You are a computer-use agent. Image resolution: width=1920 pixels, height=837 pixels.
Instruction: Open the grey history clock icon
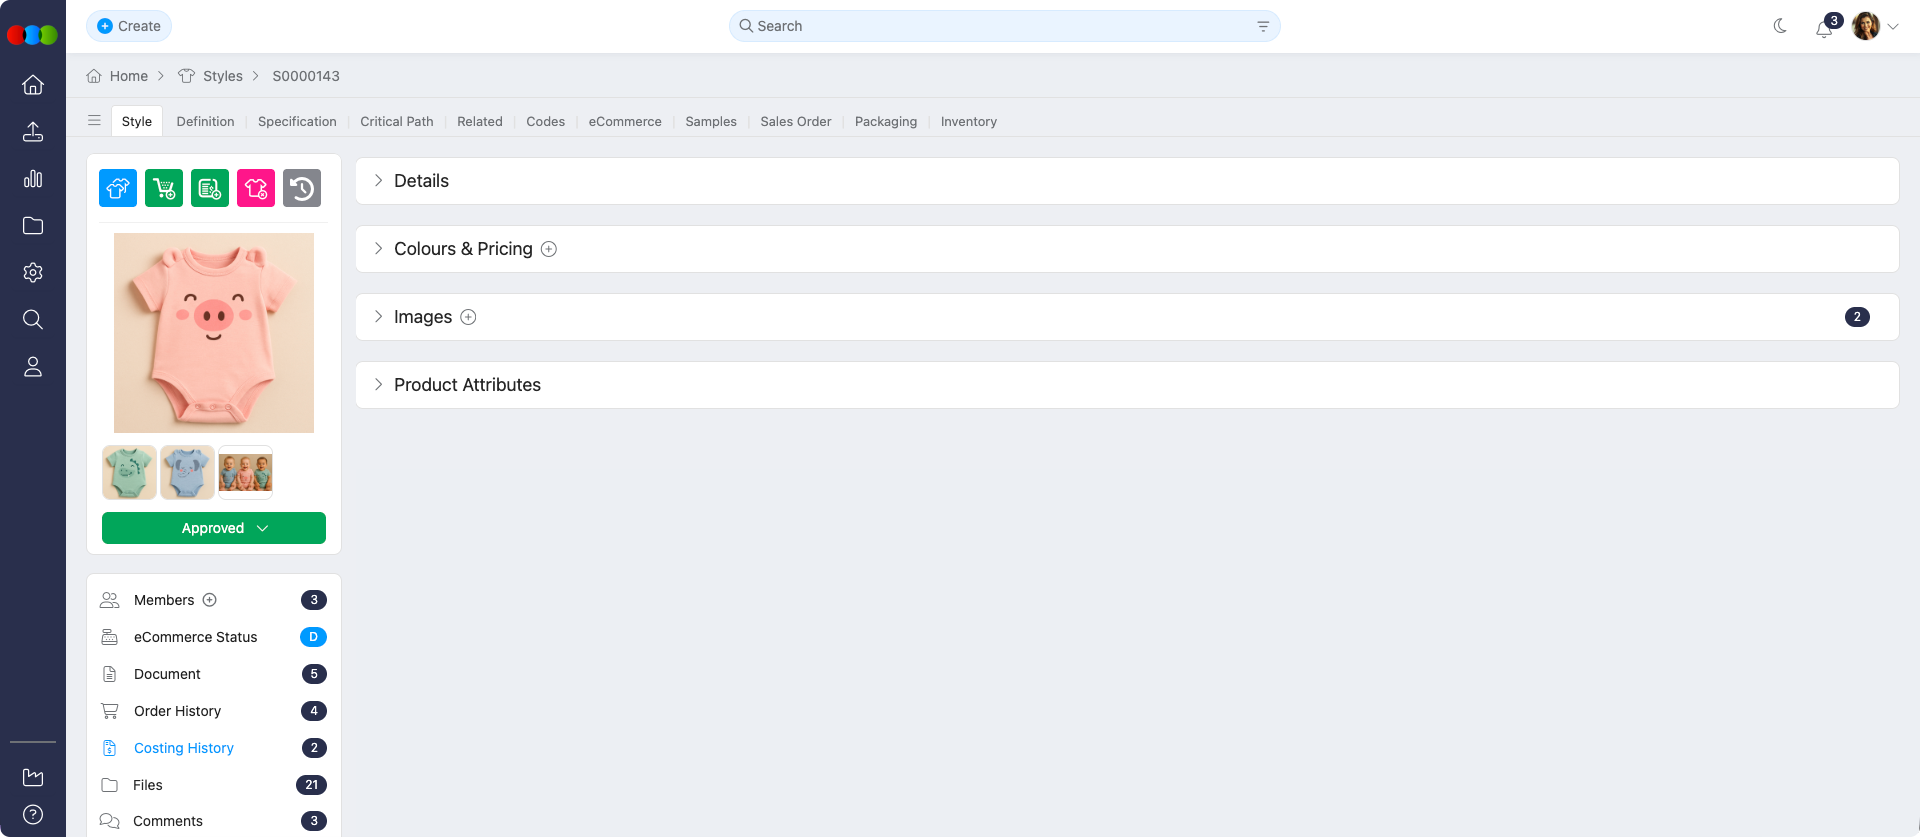(x=302, y=188)
